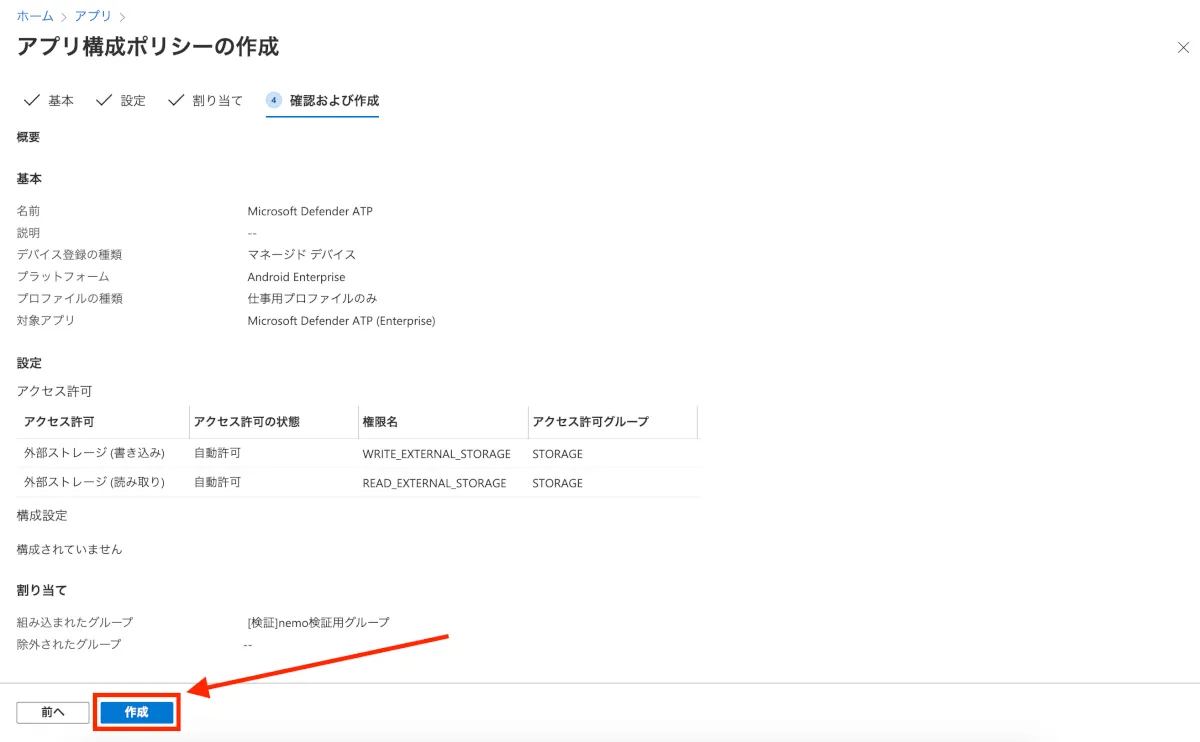Viewport: 1200px width, 742px height.
Task: Click the checkmark icon beside 割り当て
Action: pyautogui.click(x=176, y=100)
